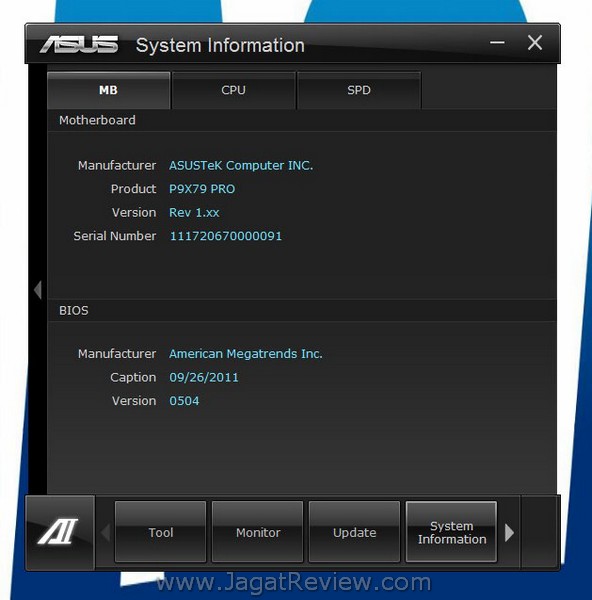This screenshot has width=592, height=600.
Task: Select serial number 111720670000091
Action: (x=226, y=236)
